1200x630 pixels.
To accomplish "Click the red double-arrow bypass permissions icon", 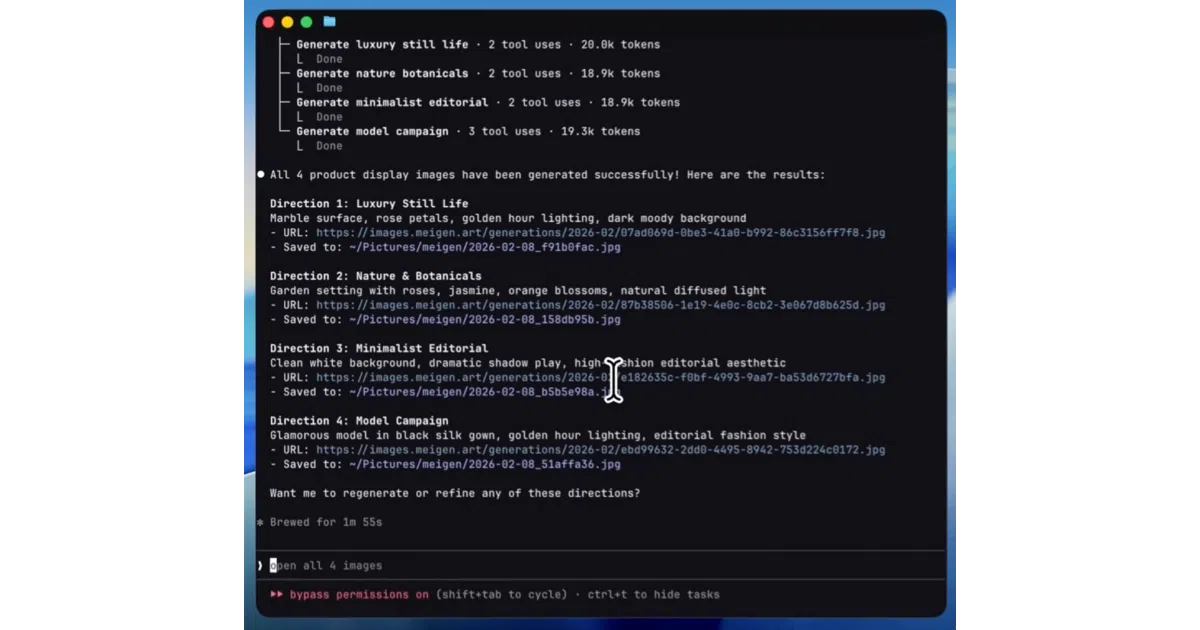I will pos(277,594).
